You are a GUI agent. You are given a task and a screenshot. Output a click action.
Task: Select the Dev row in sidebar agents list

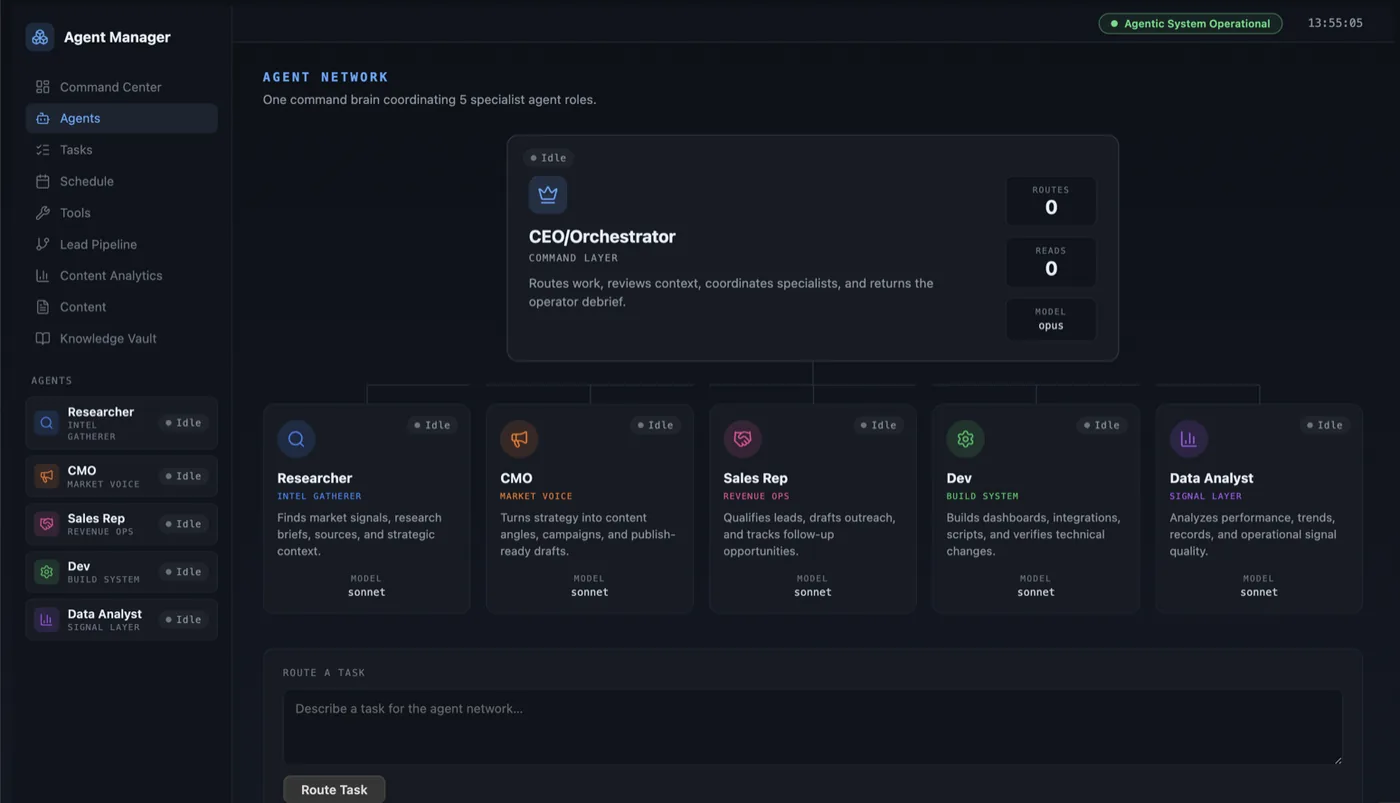pos(122,572)
